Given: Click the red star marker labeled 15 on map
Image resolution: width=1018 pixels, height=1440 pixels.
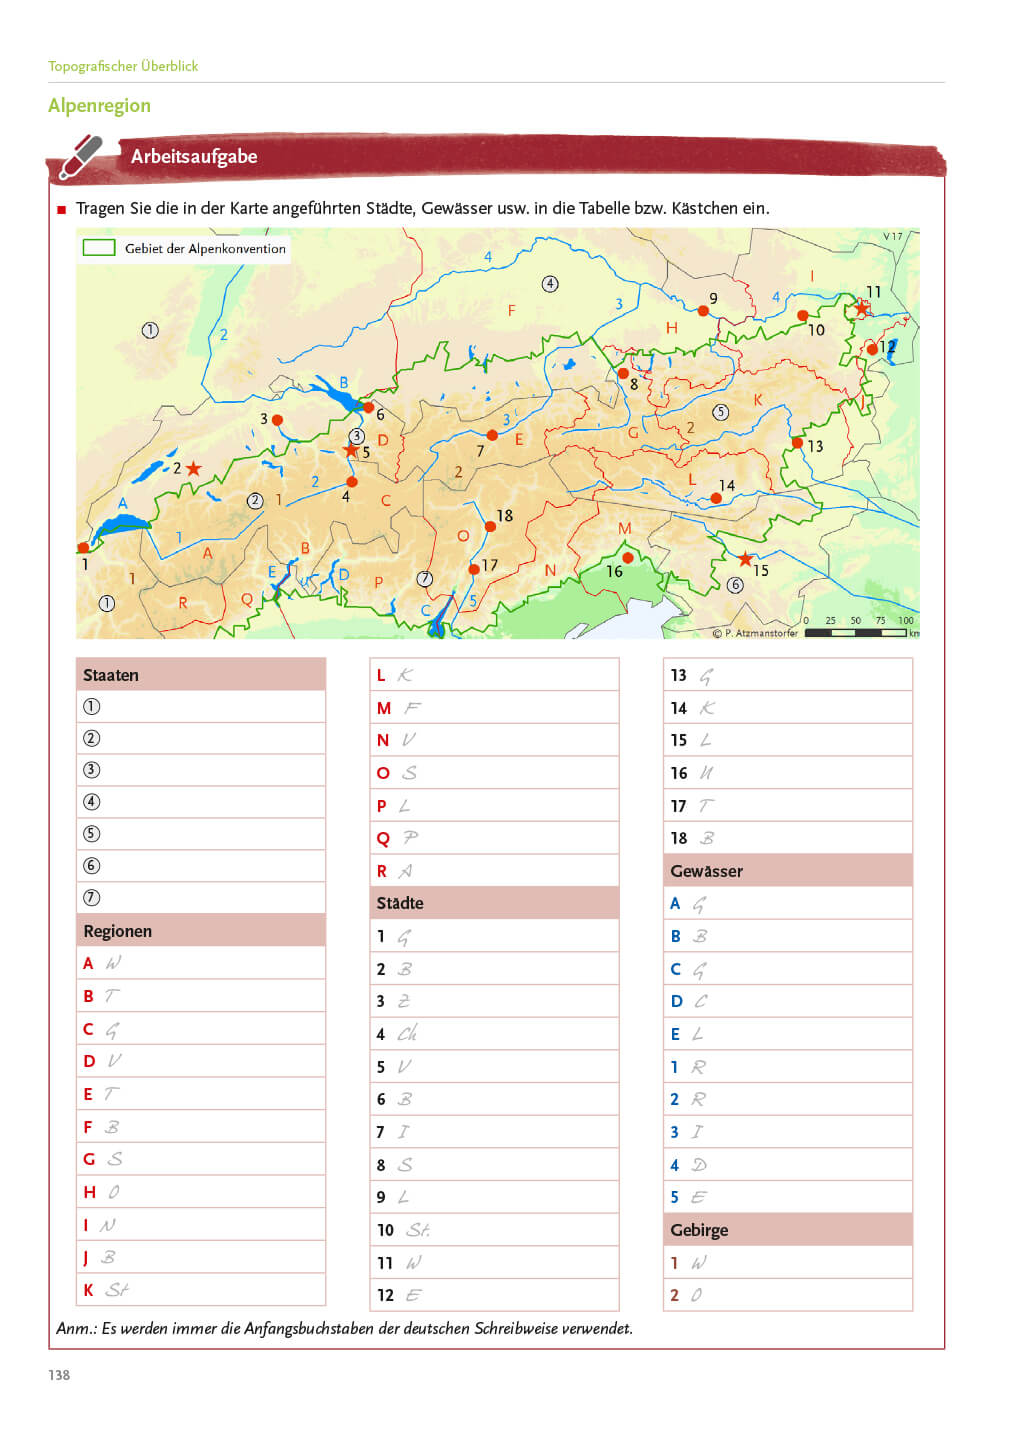Looking at the screenshot, I should [744, 559].
